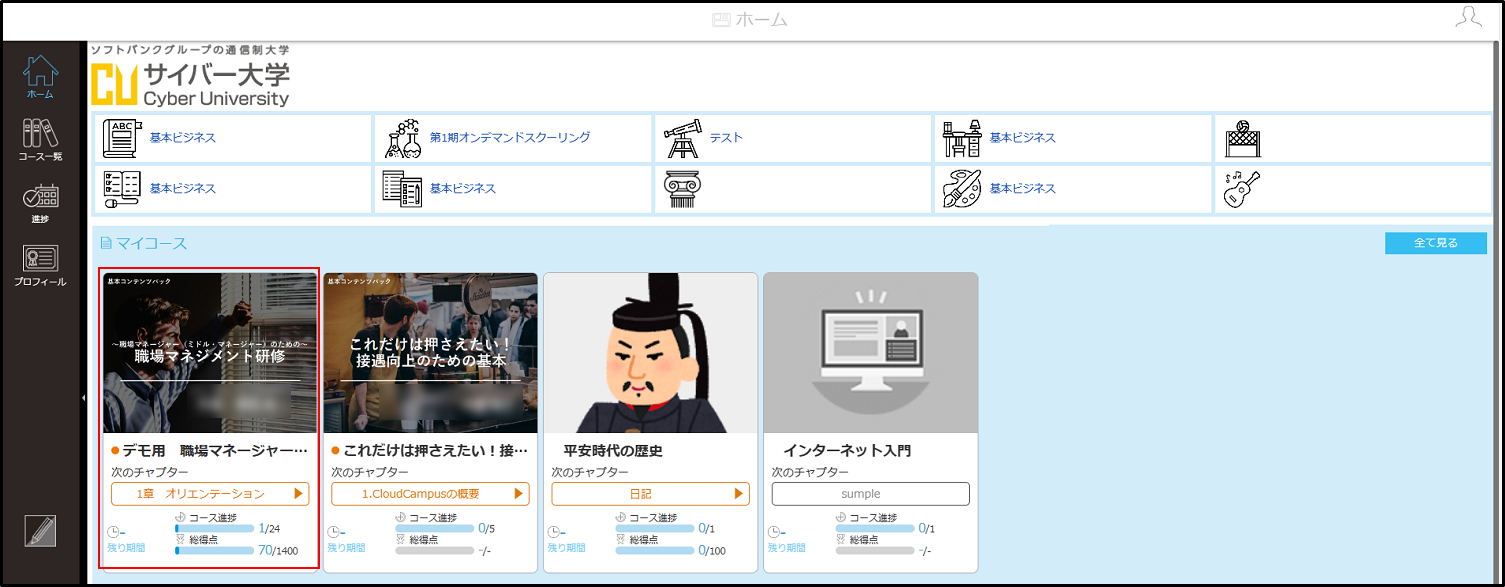Click the desk and chair category icon
The image size is (1505, 587).
tap(962, 138)
